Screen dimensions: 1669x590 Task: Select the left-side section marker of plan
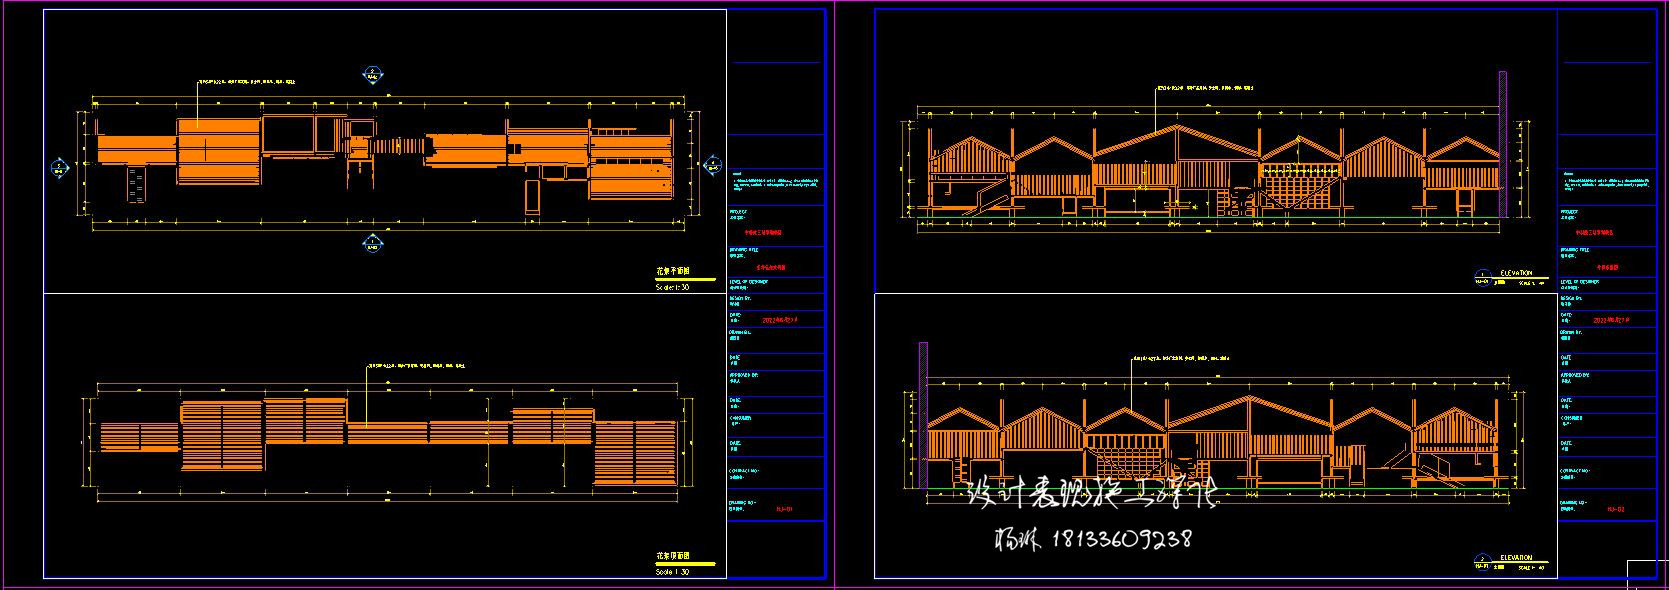coord(59,168)
